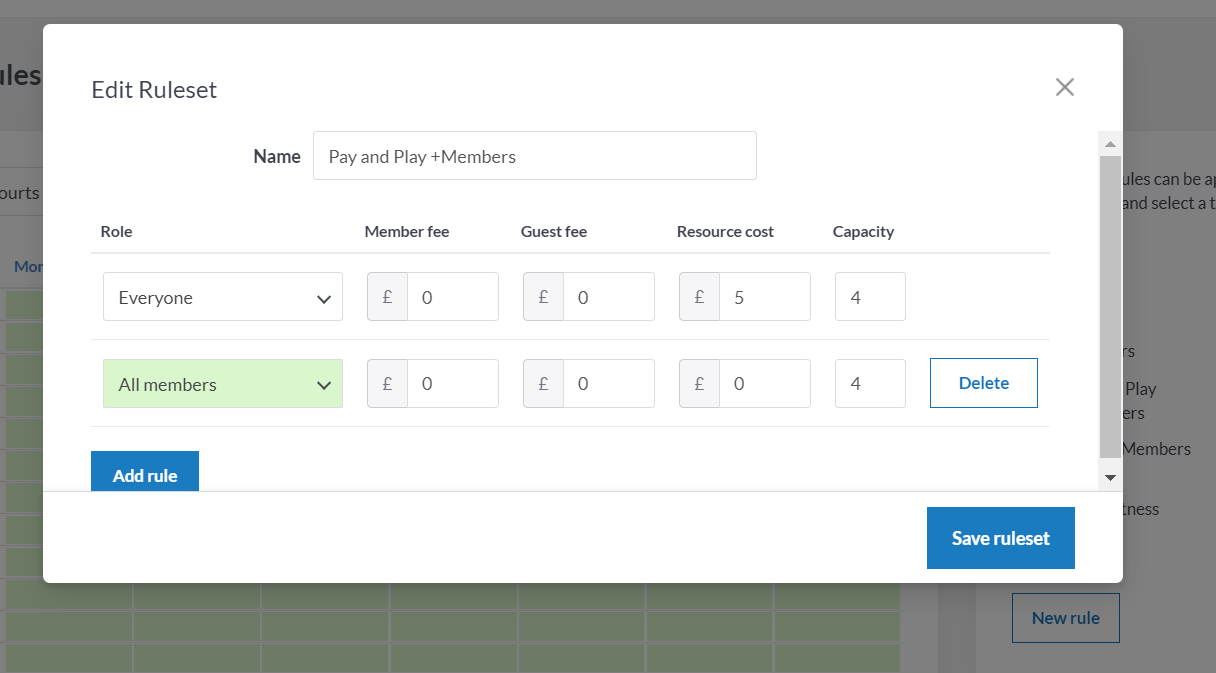Change the capacity for the All members rule
The height and width of the screenshot is (673, 1216).
click(x=869, y=384)
